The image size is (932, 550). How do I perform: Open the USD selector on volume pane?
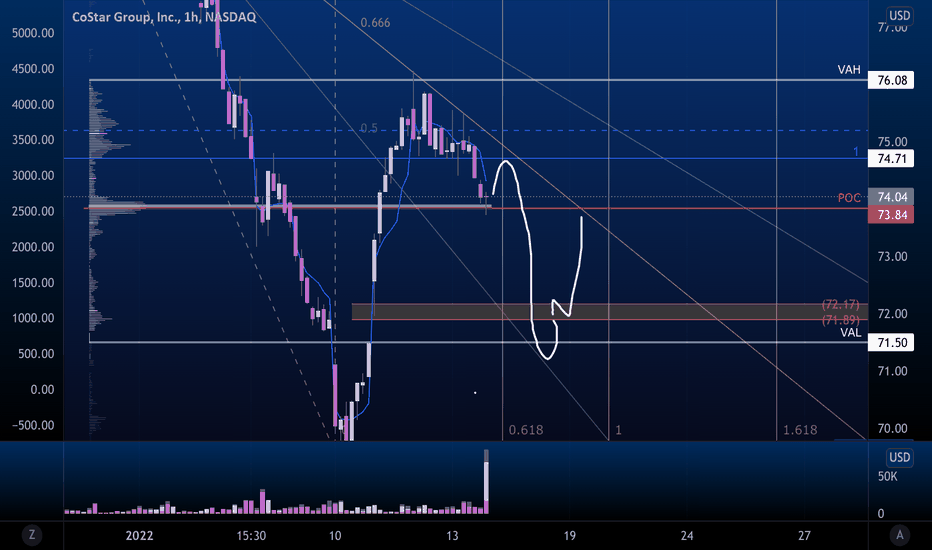(x=899, y=457)
